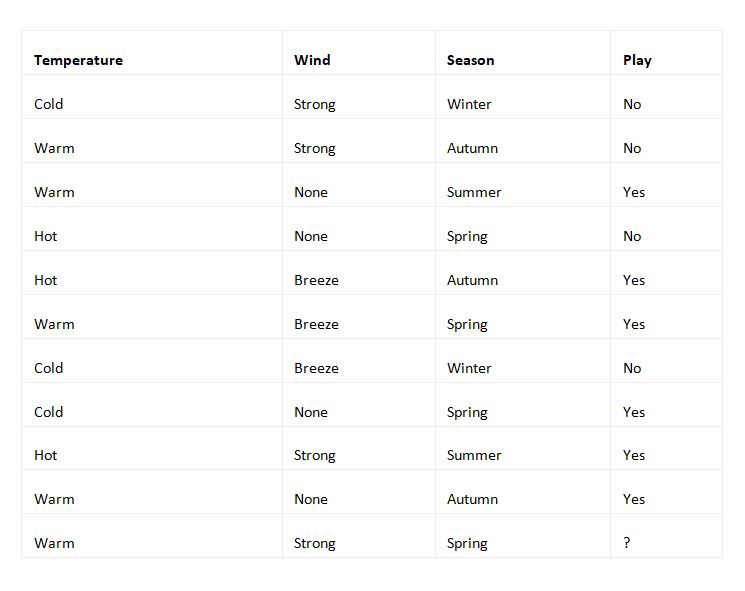745x591 pixels.
Task: Click No in the Hot, None, Spring row
Action: [632, 236]
